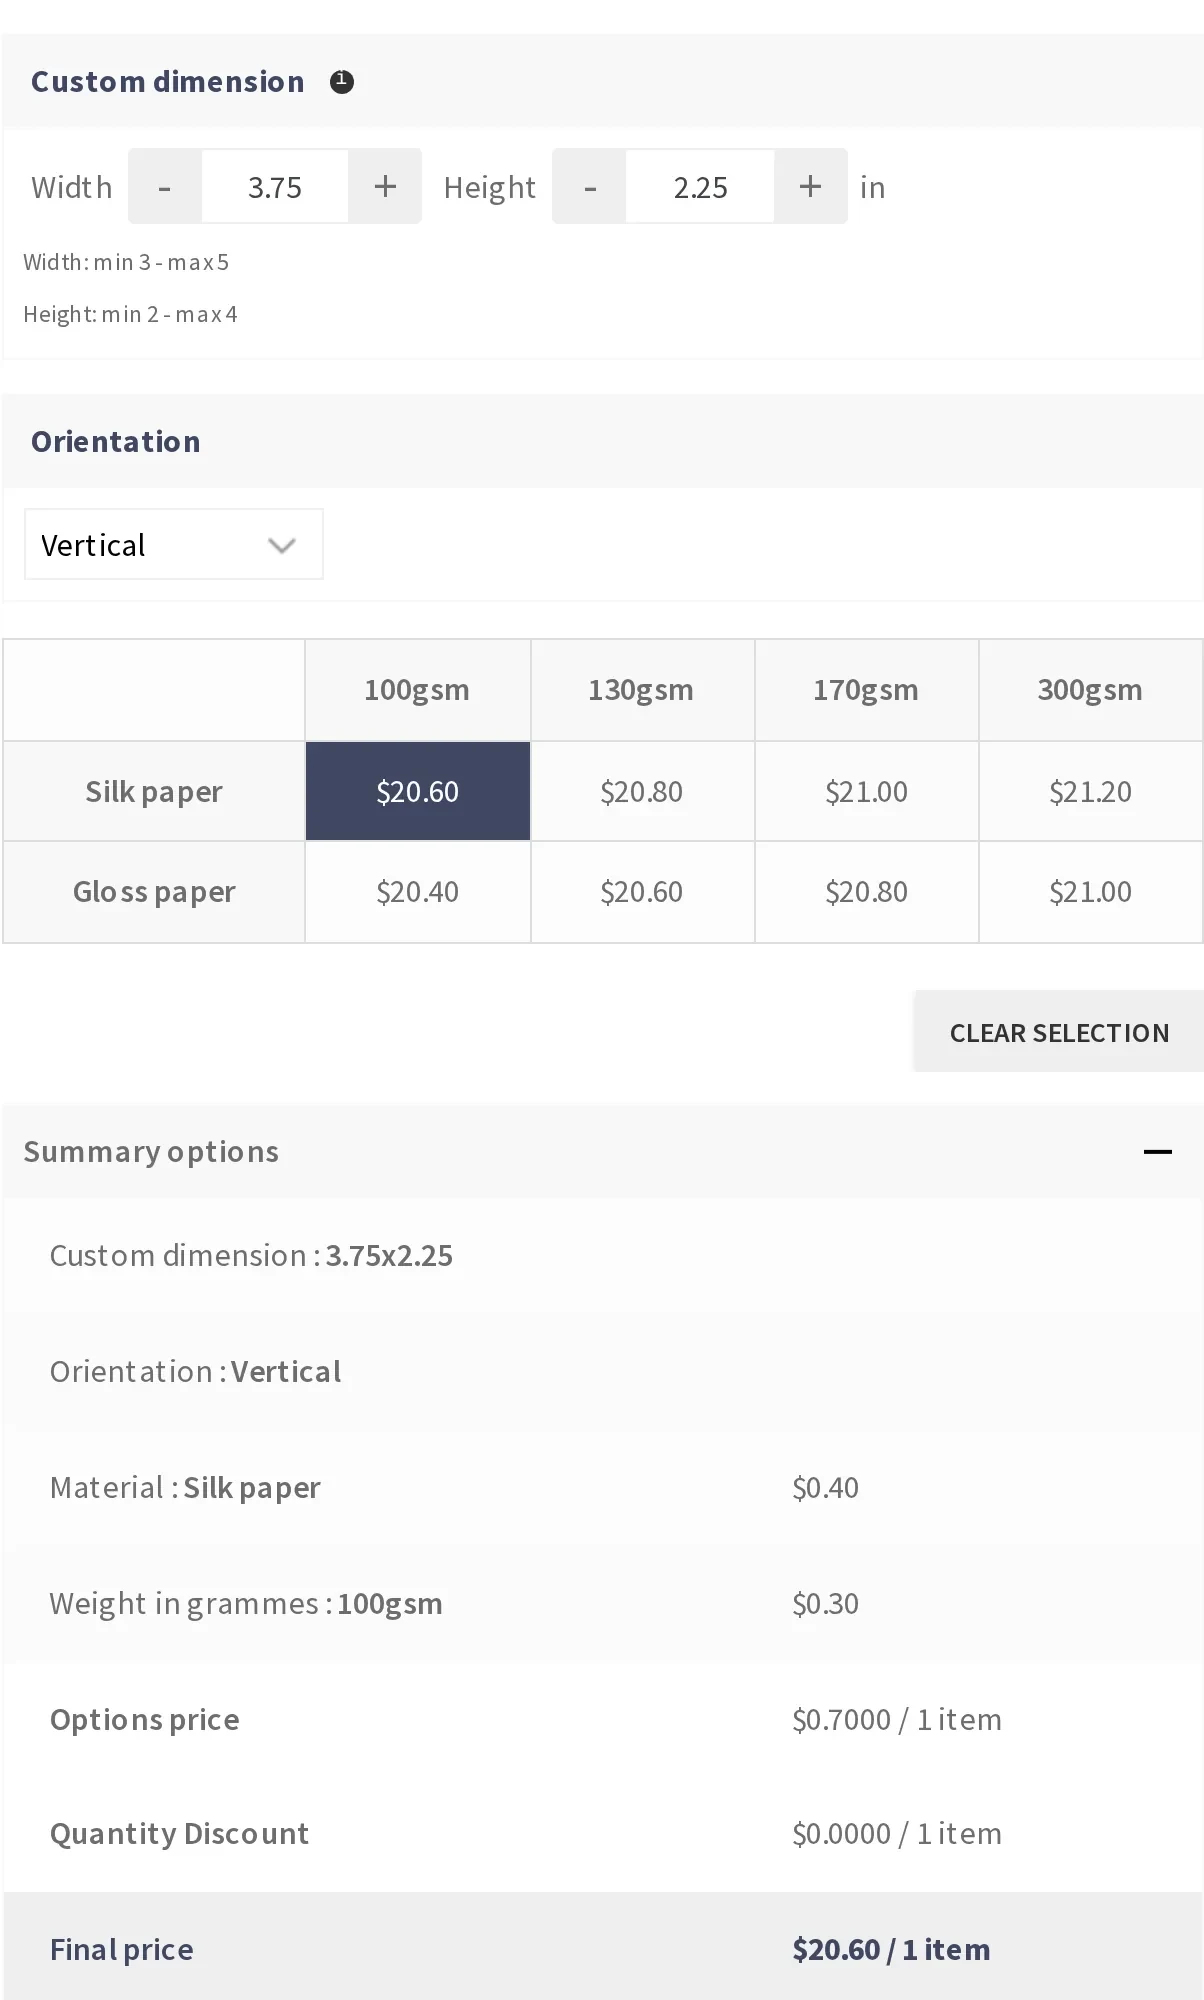Image resolution: width=1204 pixels, height=2000 pixels.
Task: Select Silk paper 300gsm price $21.20
Action: pos(1090,791)
